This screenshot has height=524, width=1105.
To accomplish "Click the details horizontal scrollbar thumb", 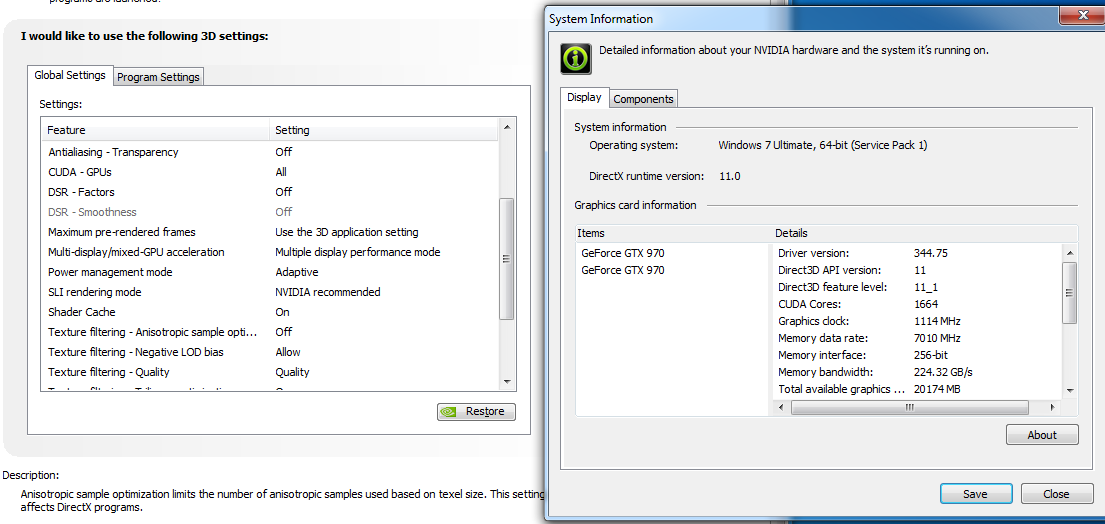I will tap(910, 407).
